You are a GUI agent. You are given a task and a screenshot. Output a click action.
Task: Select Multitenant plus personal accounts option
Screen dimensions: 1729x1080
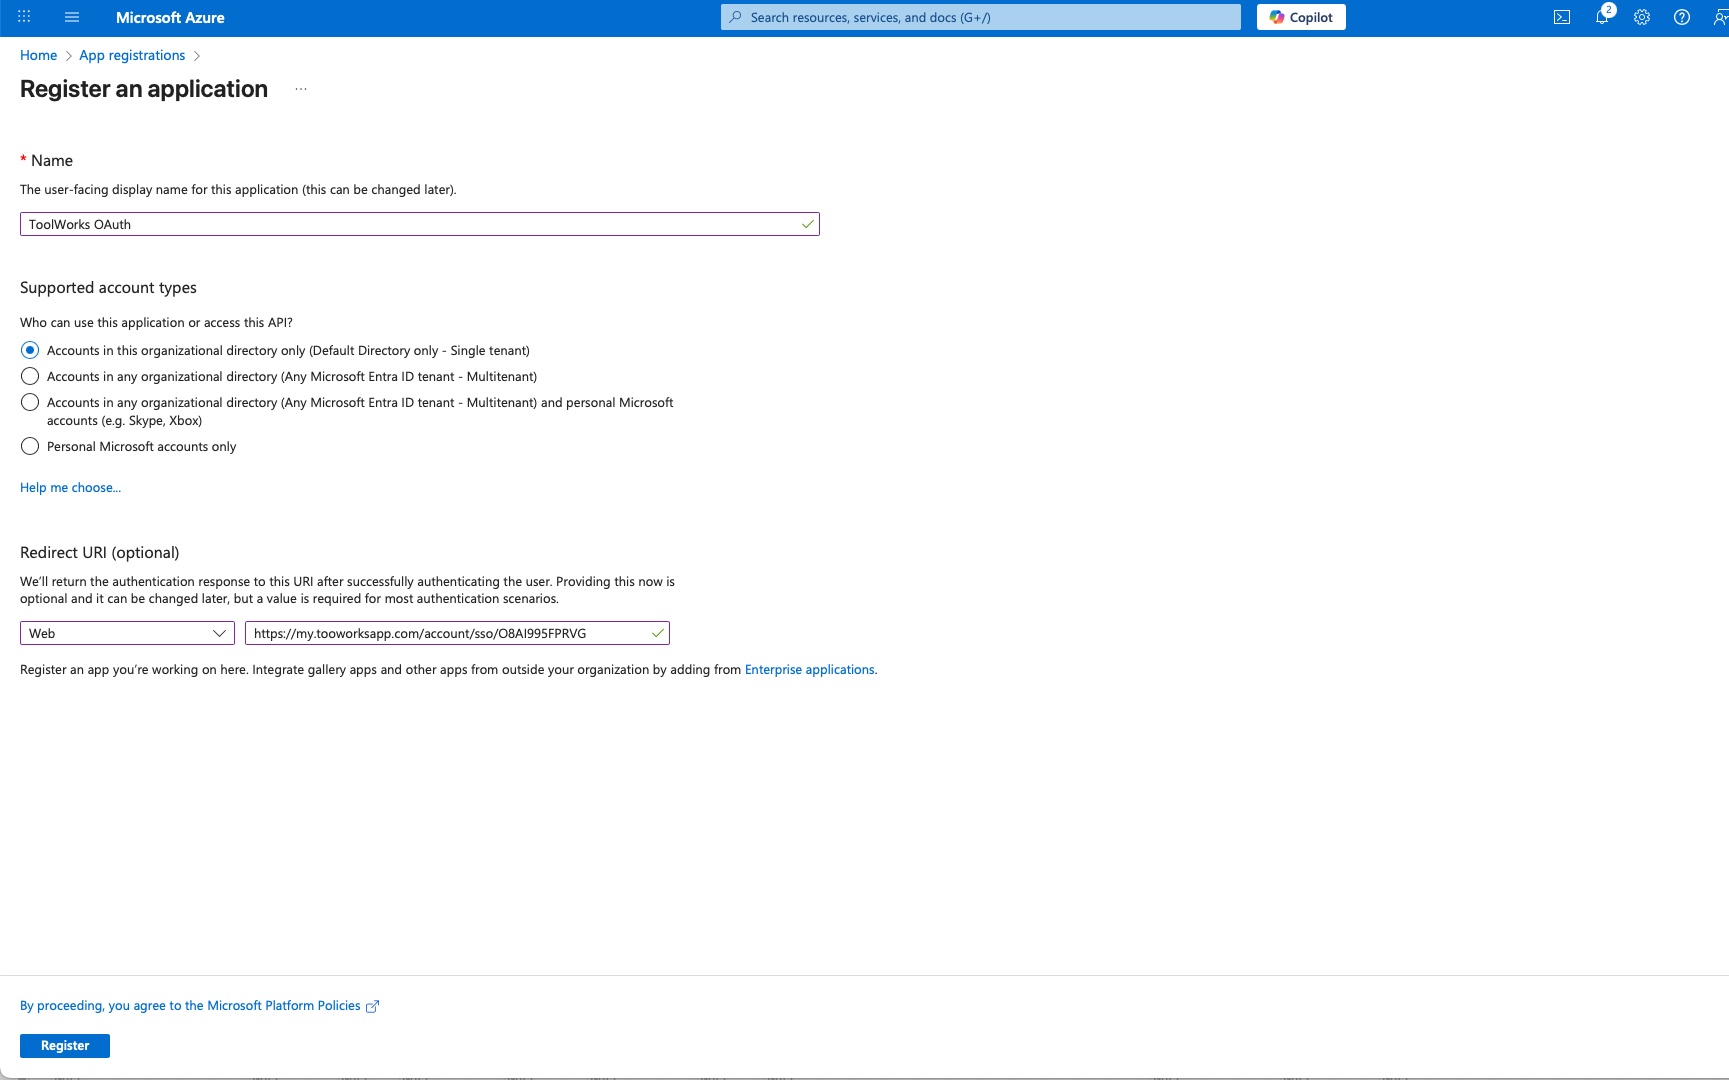30,402
